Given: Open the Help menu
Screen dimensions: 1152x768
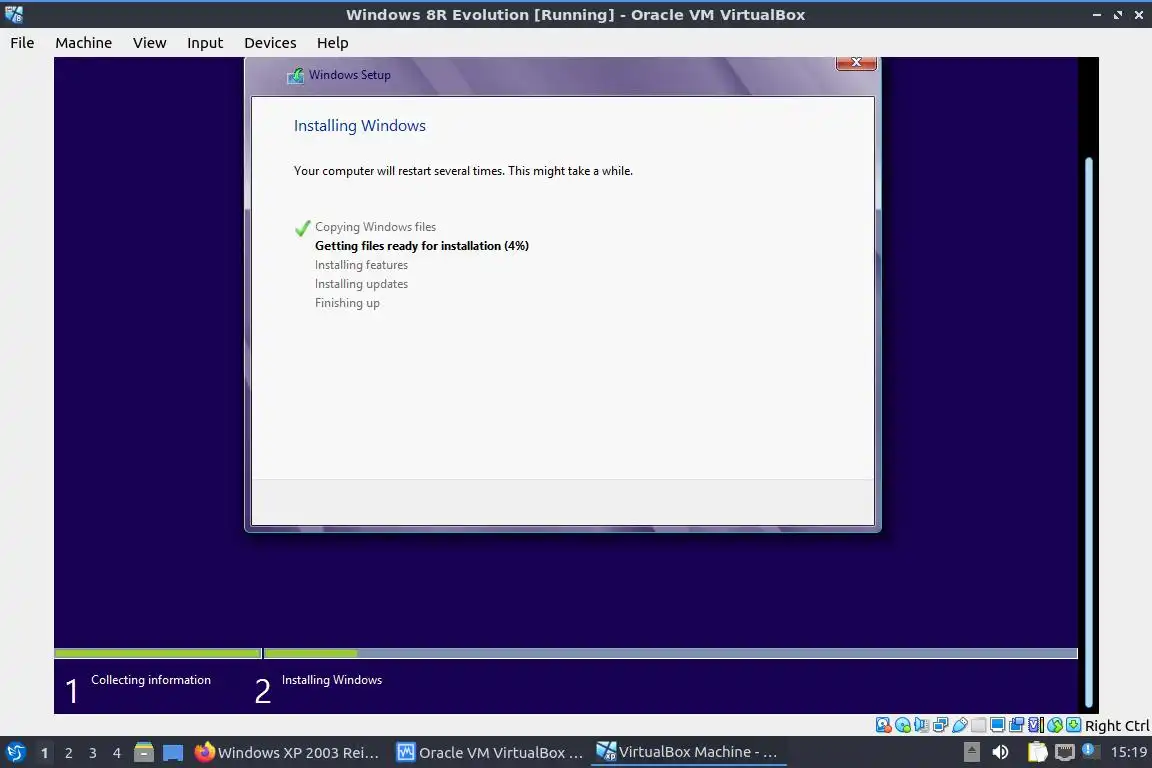Looking at the screenshot, I should pos(333,43).
